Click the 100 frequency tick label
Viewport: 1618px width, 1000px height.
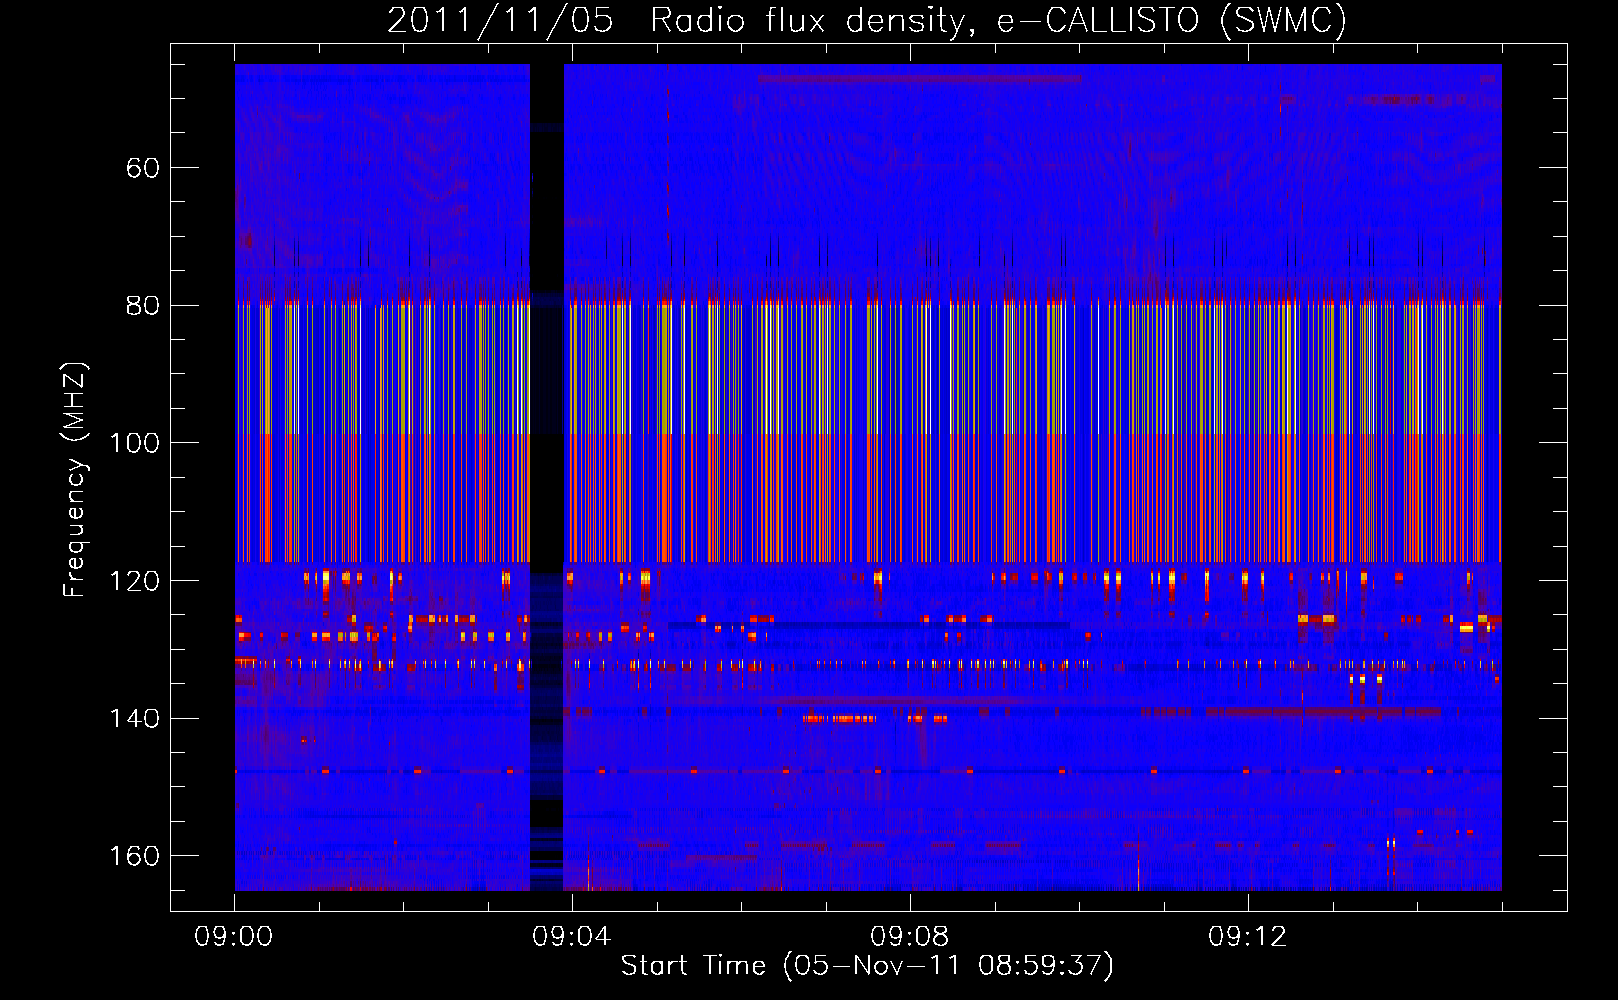tap(134, 443)
